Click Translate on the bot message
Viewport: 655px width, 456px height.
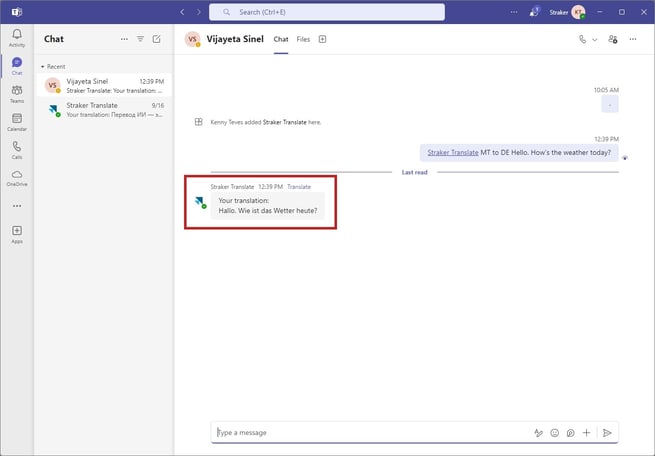click(299, 187)
